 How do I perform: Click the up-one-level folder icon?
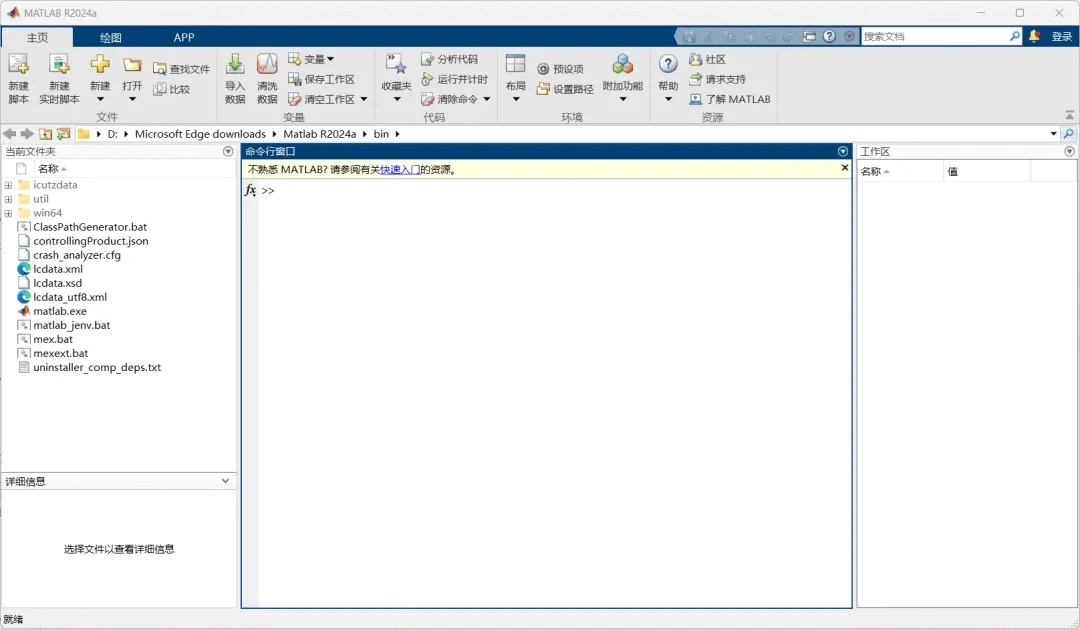(45, 134)
